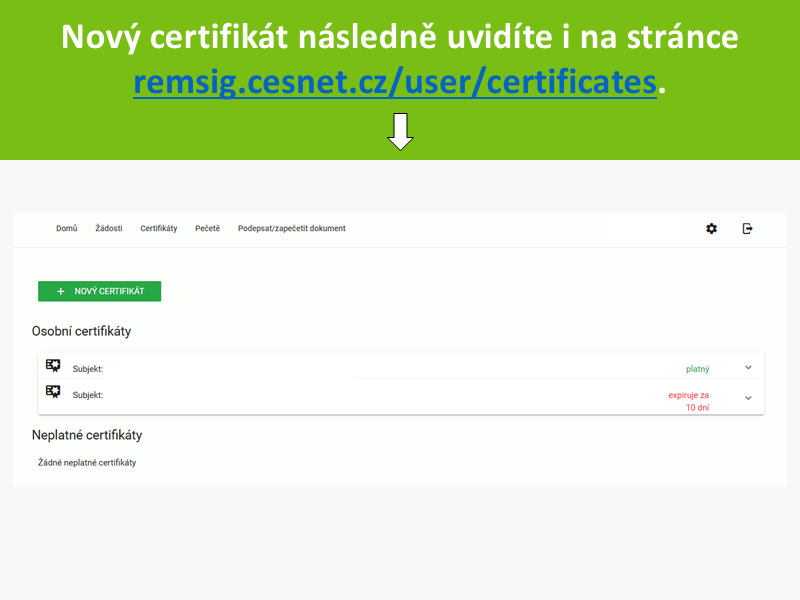
Task: Click the 'Neplatné certifikáty' heading
Action: coord(87,435)
